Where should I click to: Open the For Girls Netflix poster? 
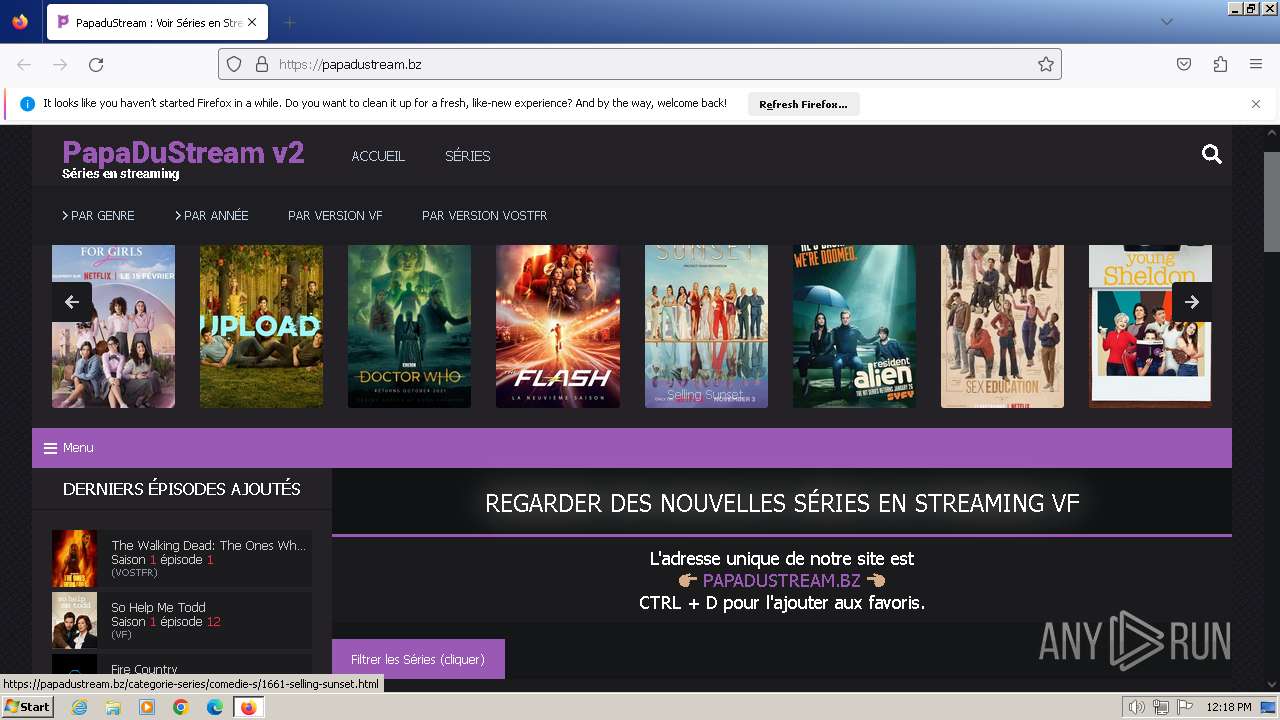click(x=113, y=326)
